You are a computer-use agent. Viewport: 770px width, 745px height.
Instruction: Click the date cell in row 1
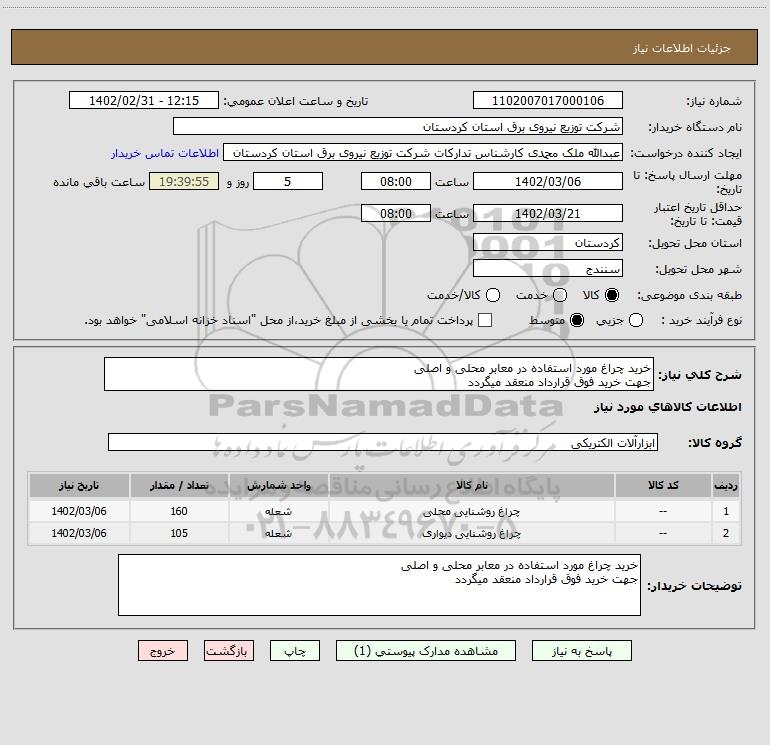point(79,511)
